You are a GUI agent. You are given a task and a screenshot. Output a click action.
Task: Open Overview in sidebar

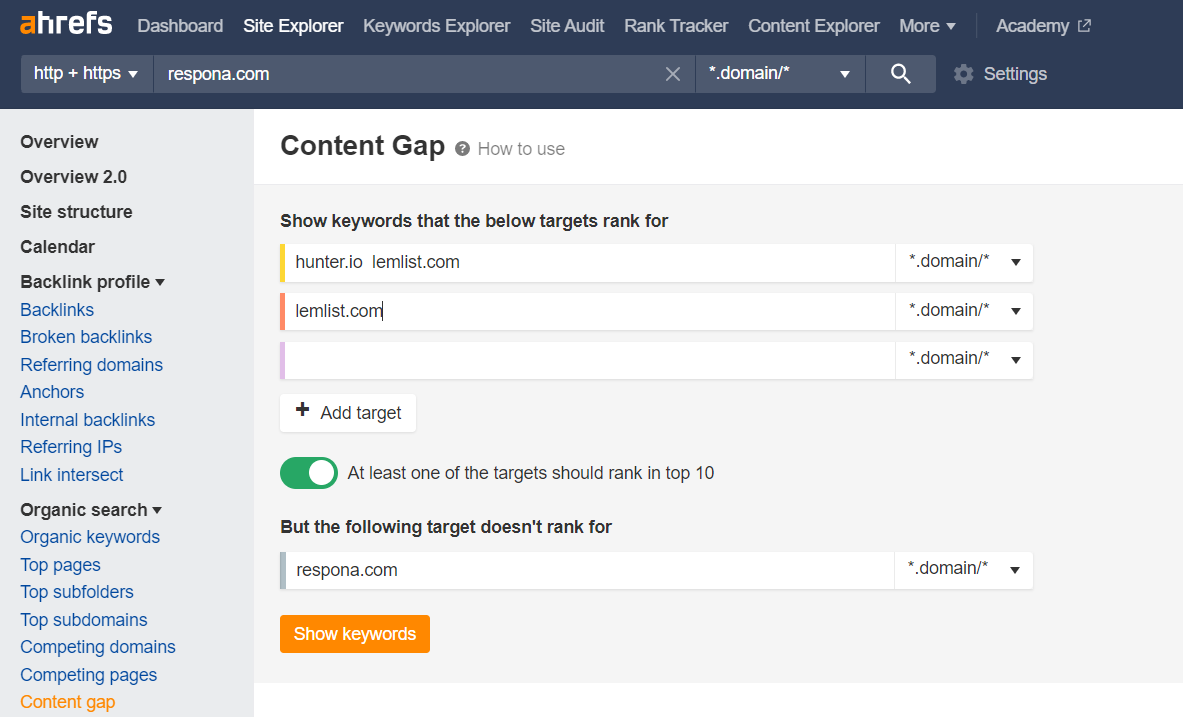(60, 142)
